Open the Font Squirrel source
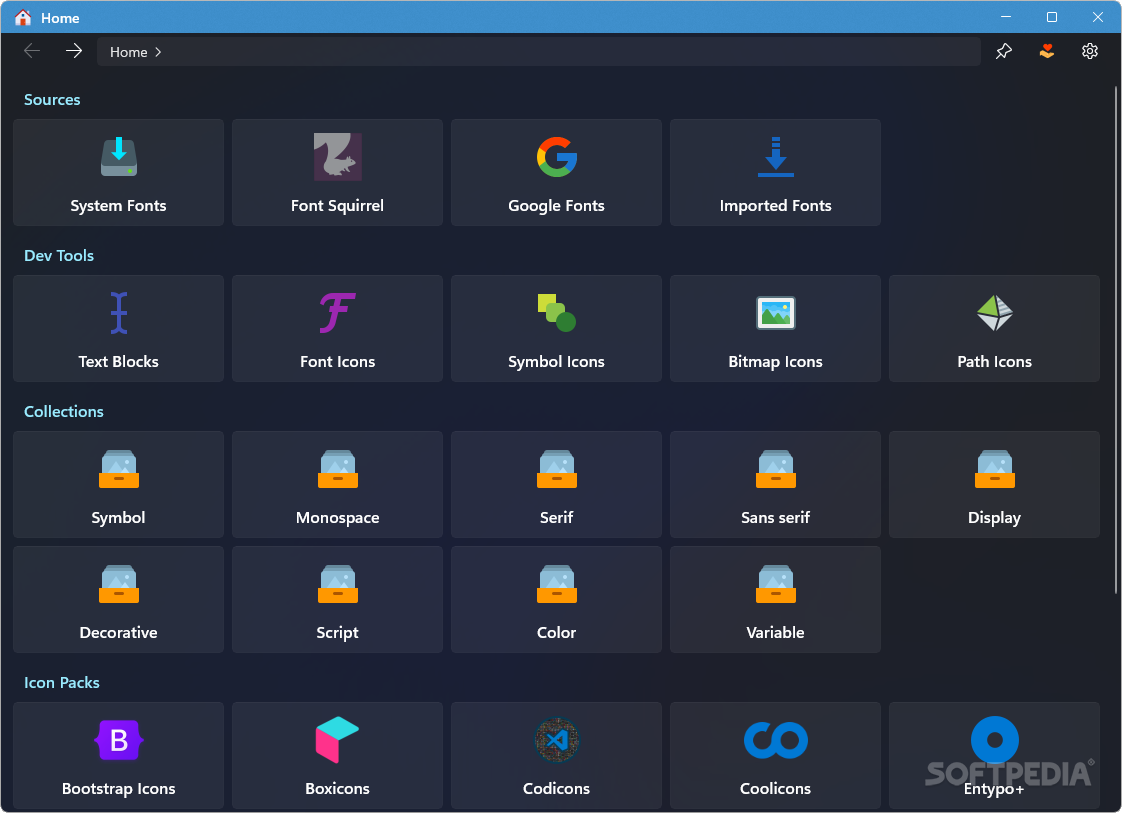Viewport: 1122px width, 813px height. pos(337,172)
